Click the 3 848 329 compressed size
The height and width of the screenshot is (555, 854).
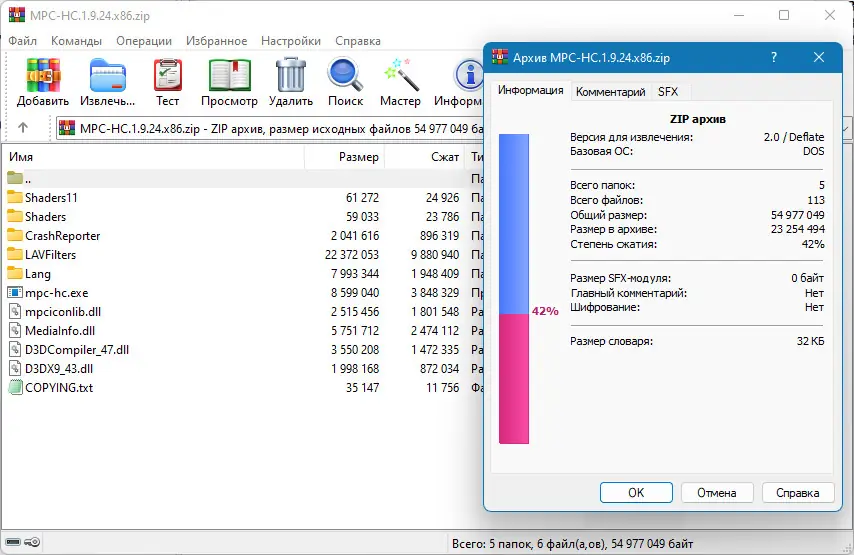(435, 293)
